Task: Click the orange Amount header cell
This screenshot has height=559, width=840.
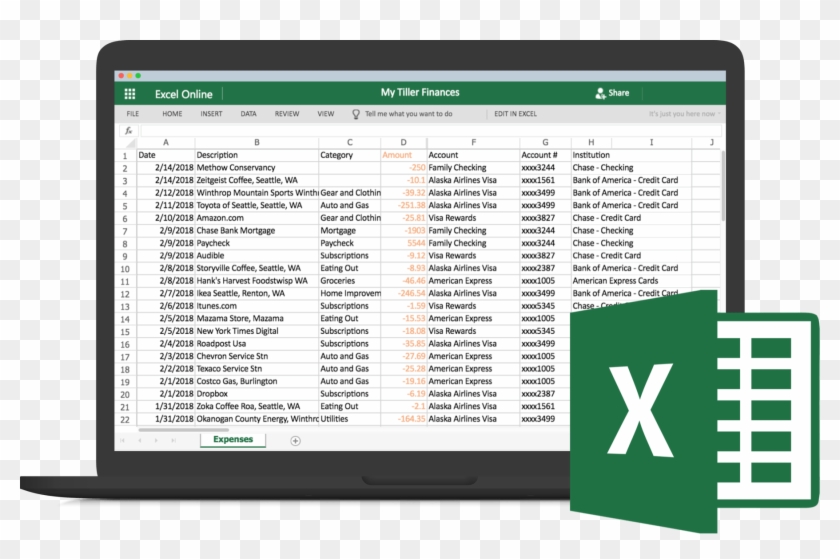Action: 403,155
